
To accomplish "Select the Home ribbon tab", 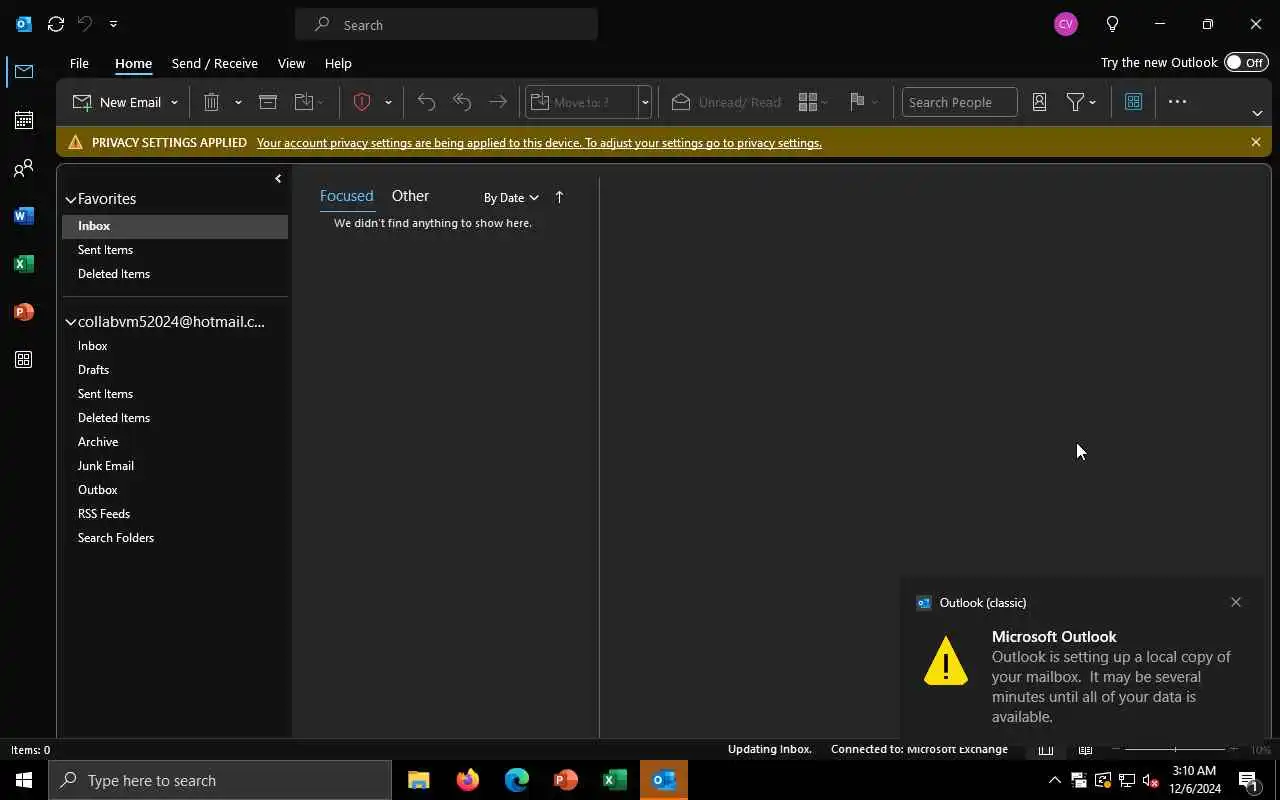I will coord(133,63).
